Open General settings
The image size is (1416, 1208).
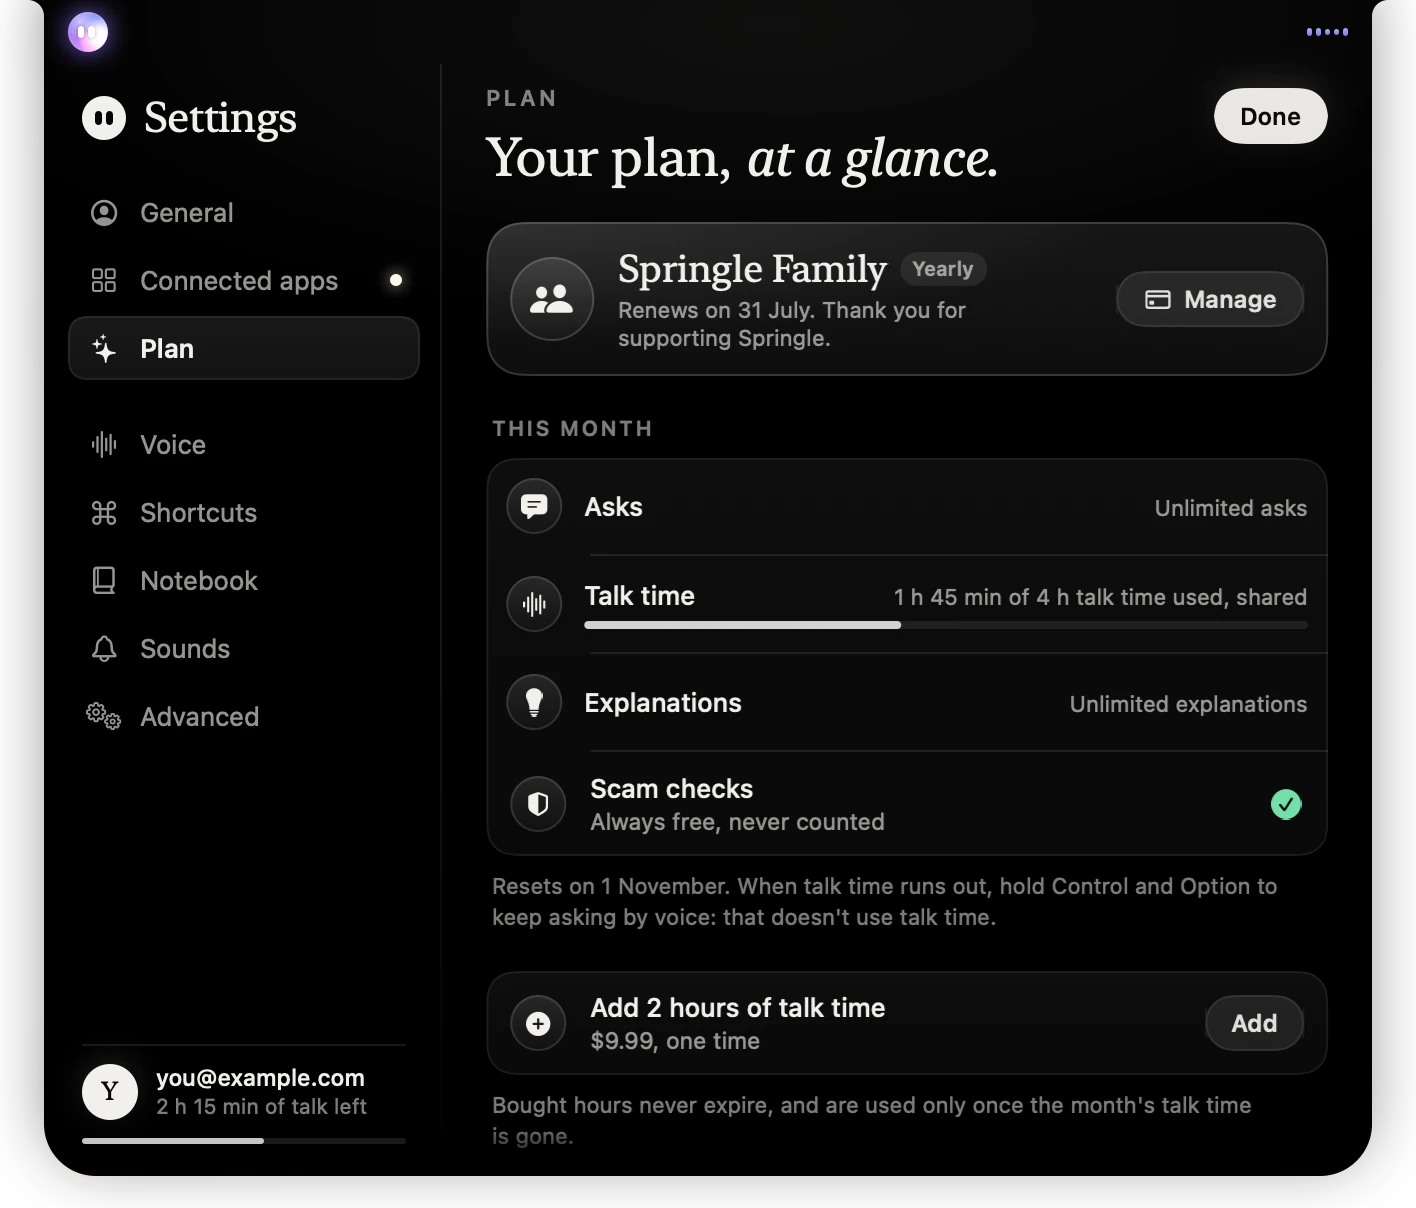pyautogui.click(x=244, y=213)
